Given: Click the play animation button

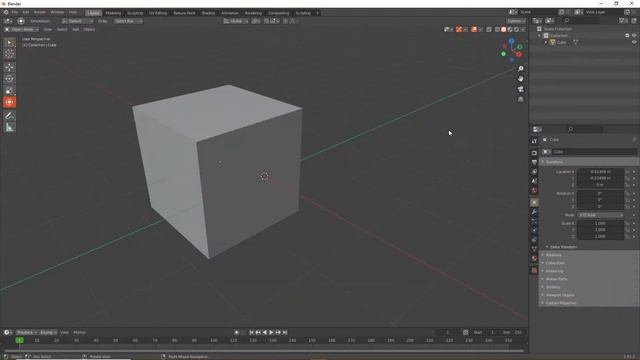Looking at the screenshot, I should pyautogui.click(x=271, y=332).
